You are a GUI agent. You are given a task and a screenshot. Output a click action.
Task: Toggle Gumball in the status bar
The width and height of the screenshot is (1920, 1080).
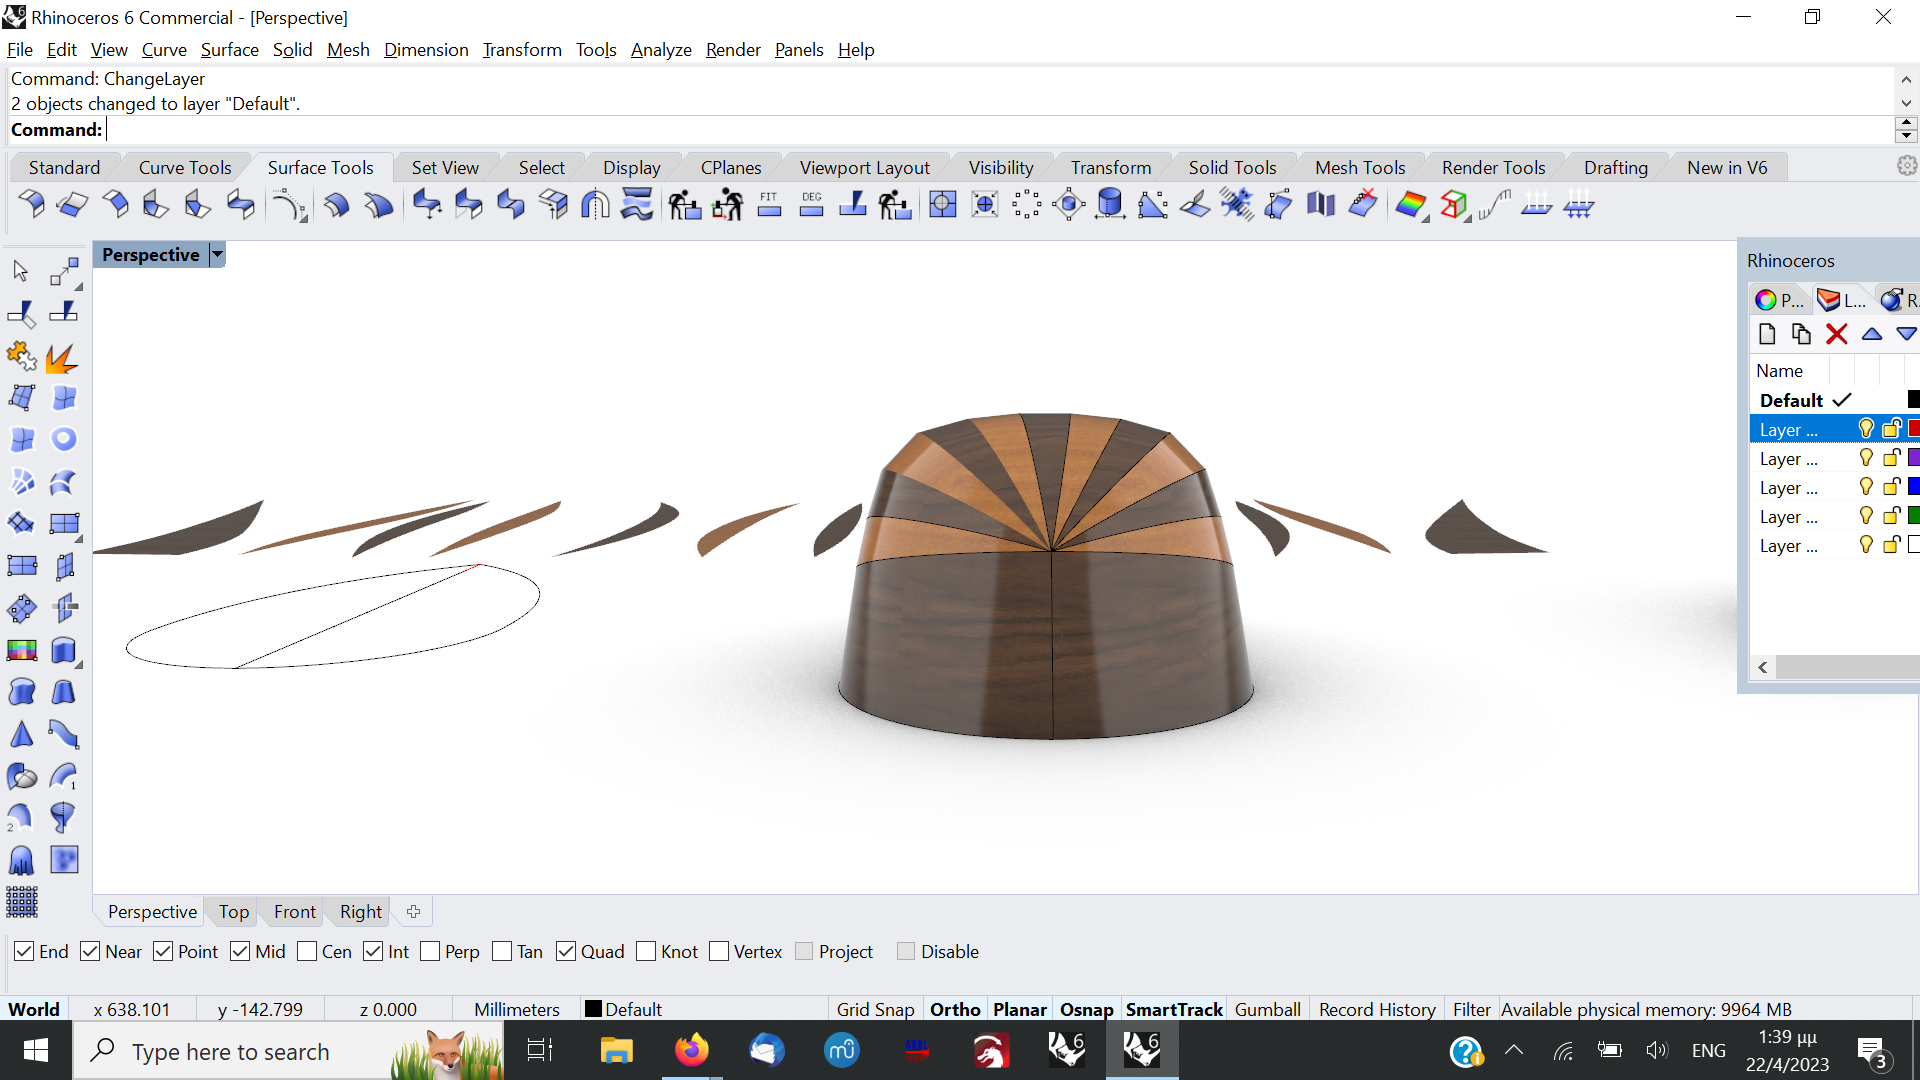tap(1267, 1009)
